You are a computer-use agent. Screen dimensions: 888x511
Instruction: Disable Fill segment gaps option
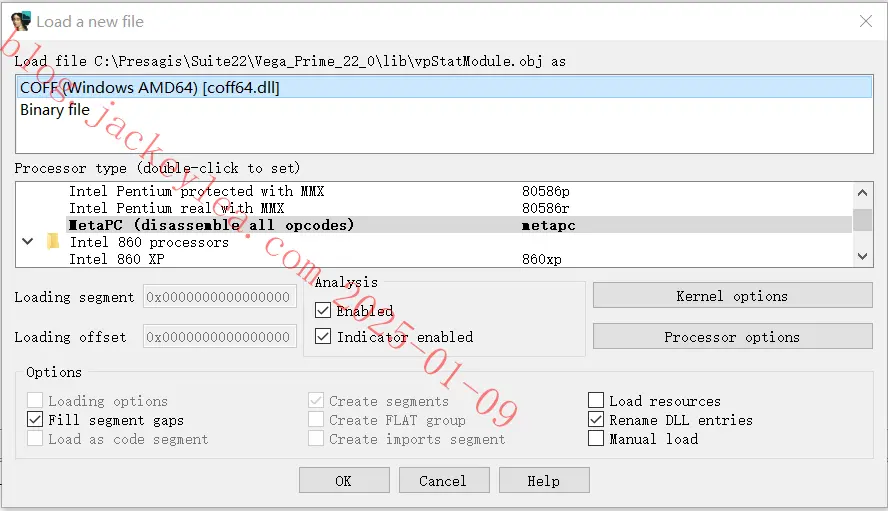pyautogui.click(x=35, y=419)
